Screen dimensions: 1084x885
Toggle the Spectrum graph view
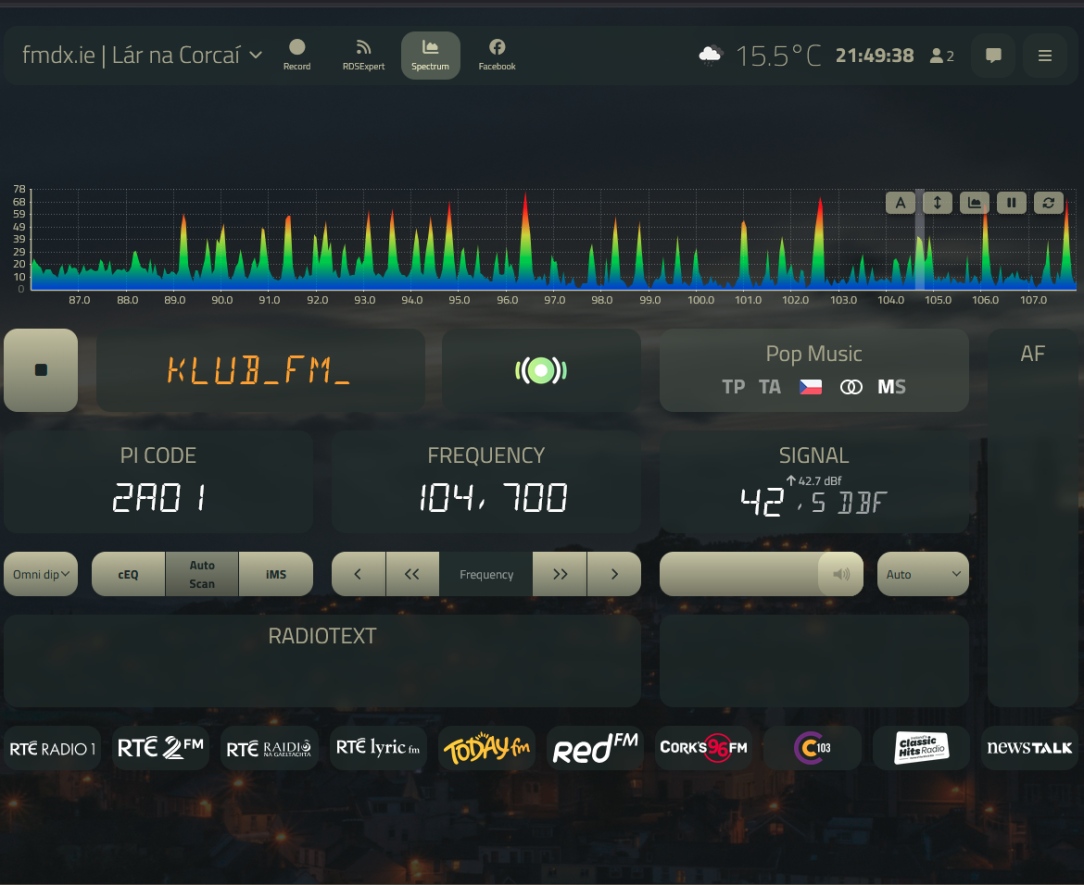pyautogui.click(x=430, y=55)
